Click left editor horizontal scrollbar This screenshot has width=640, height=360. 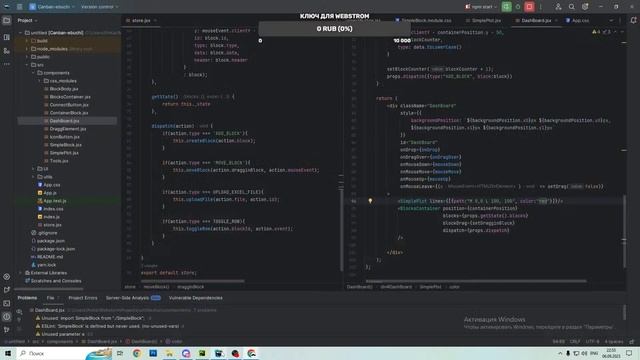192,281
